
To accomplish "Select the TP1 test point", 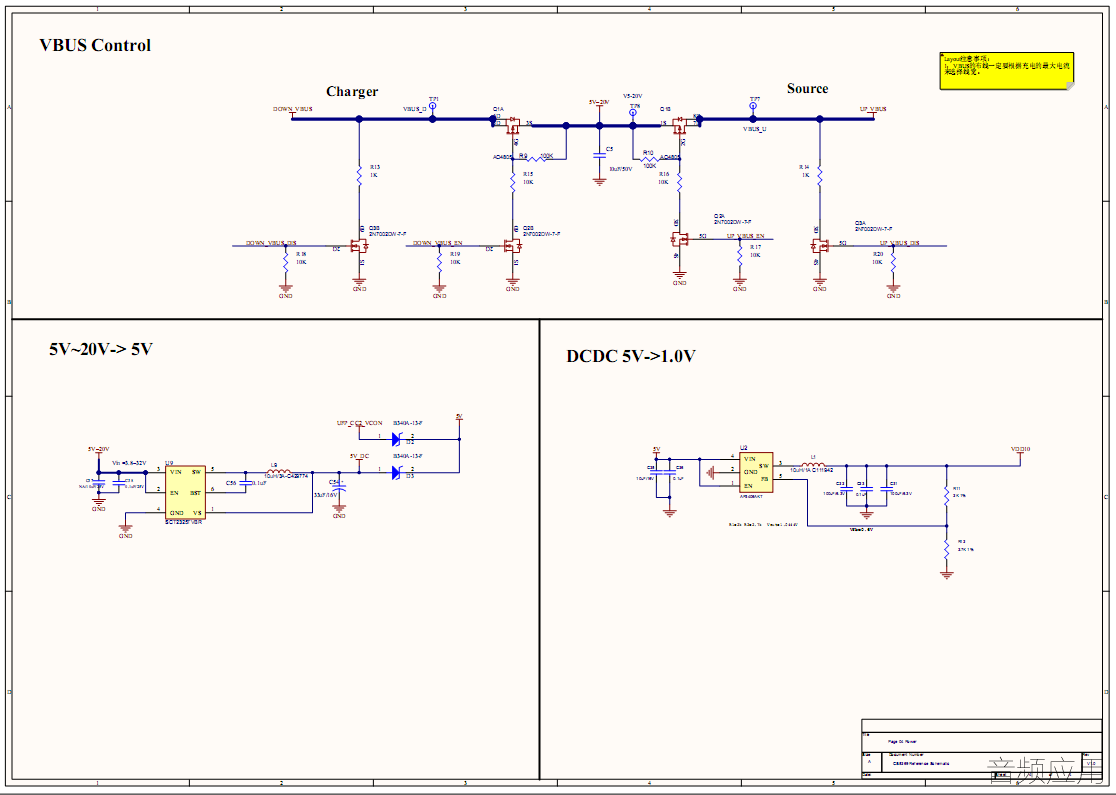I will click(x=433, y=105).
